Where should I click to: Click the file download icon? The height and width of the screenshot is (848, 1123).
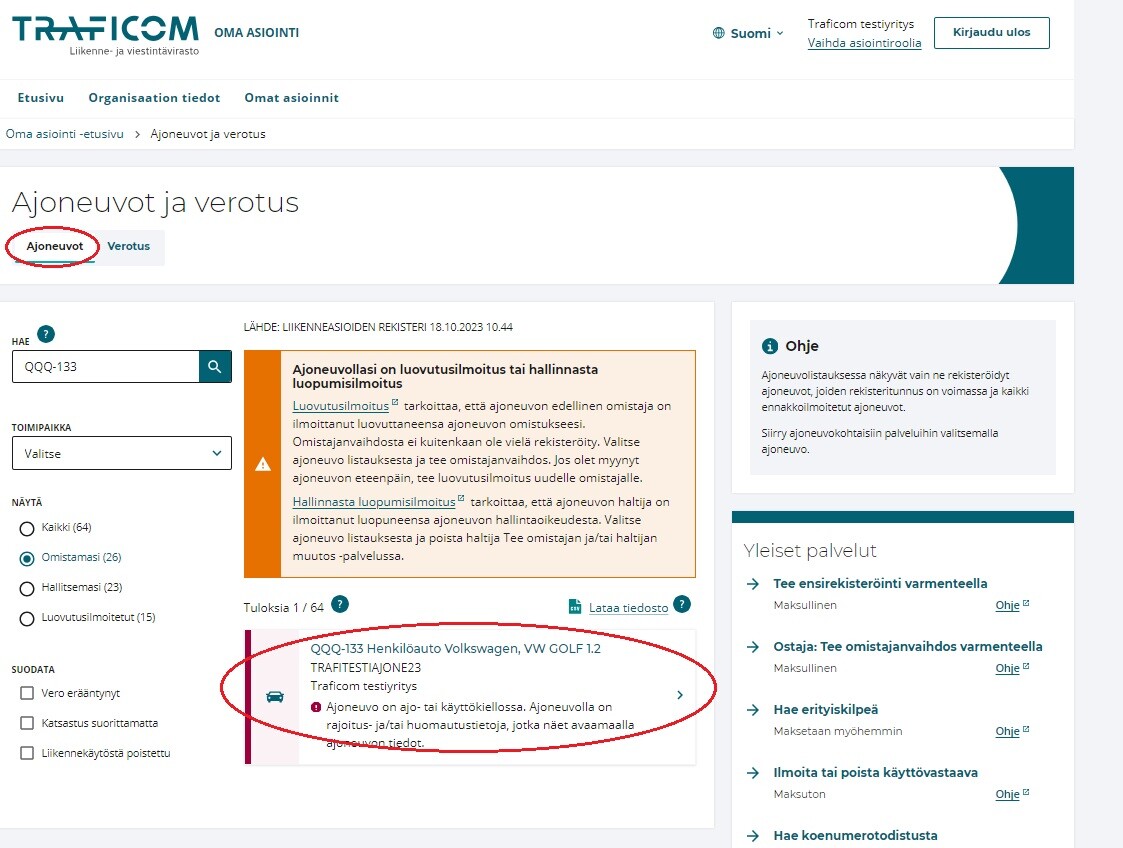pos(575,607)
